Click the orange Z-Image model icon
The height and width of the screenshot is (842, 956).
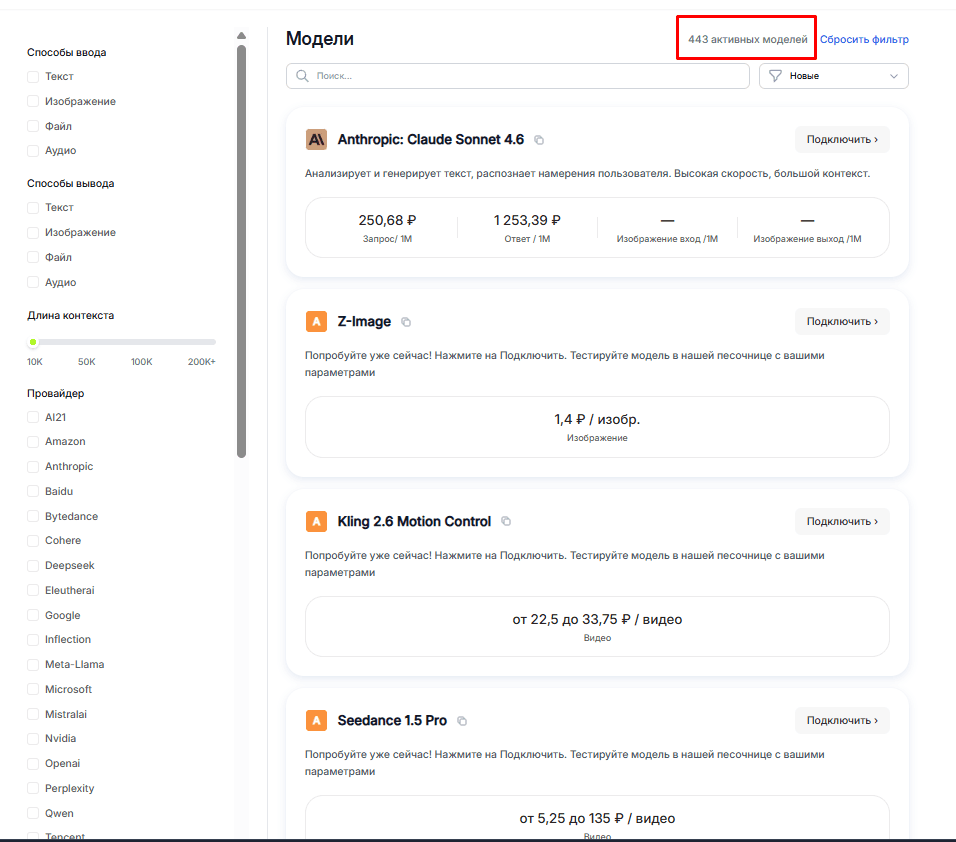tap(316, 322)
